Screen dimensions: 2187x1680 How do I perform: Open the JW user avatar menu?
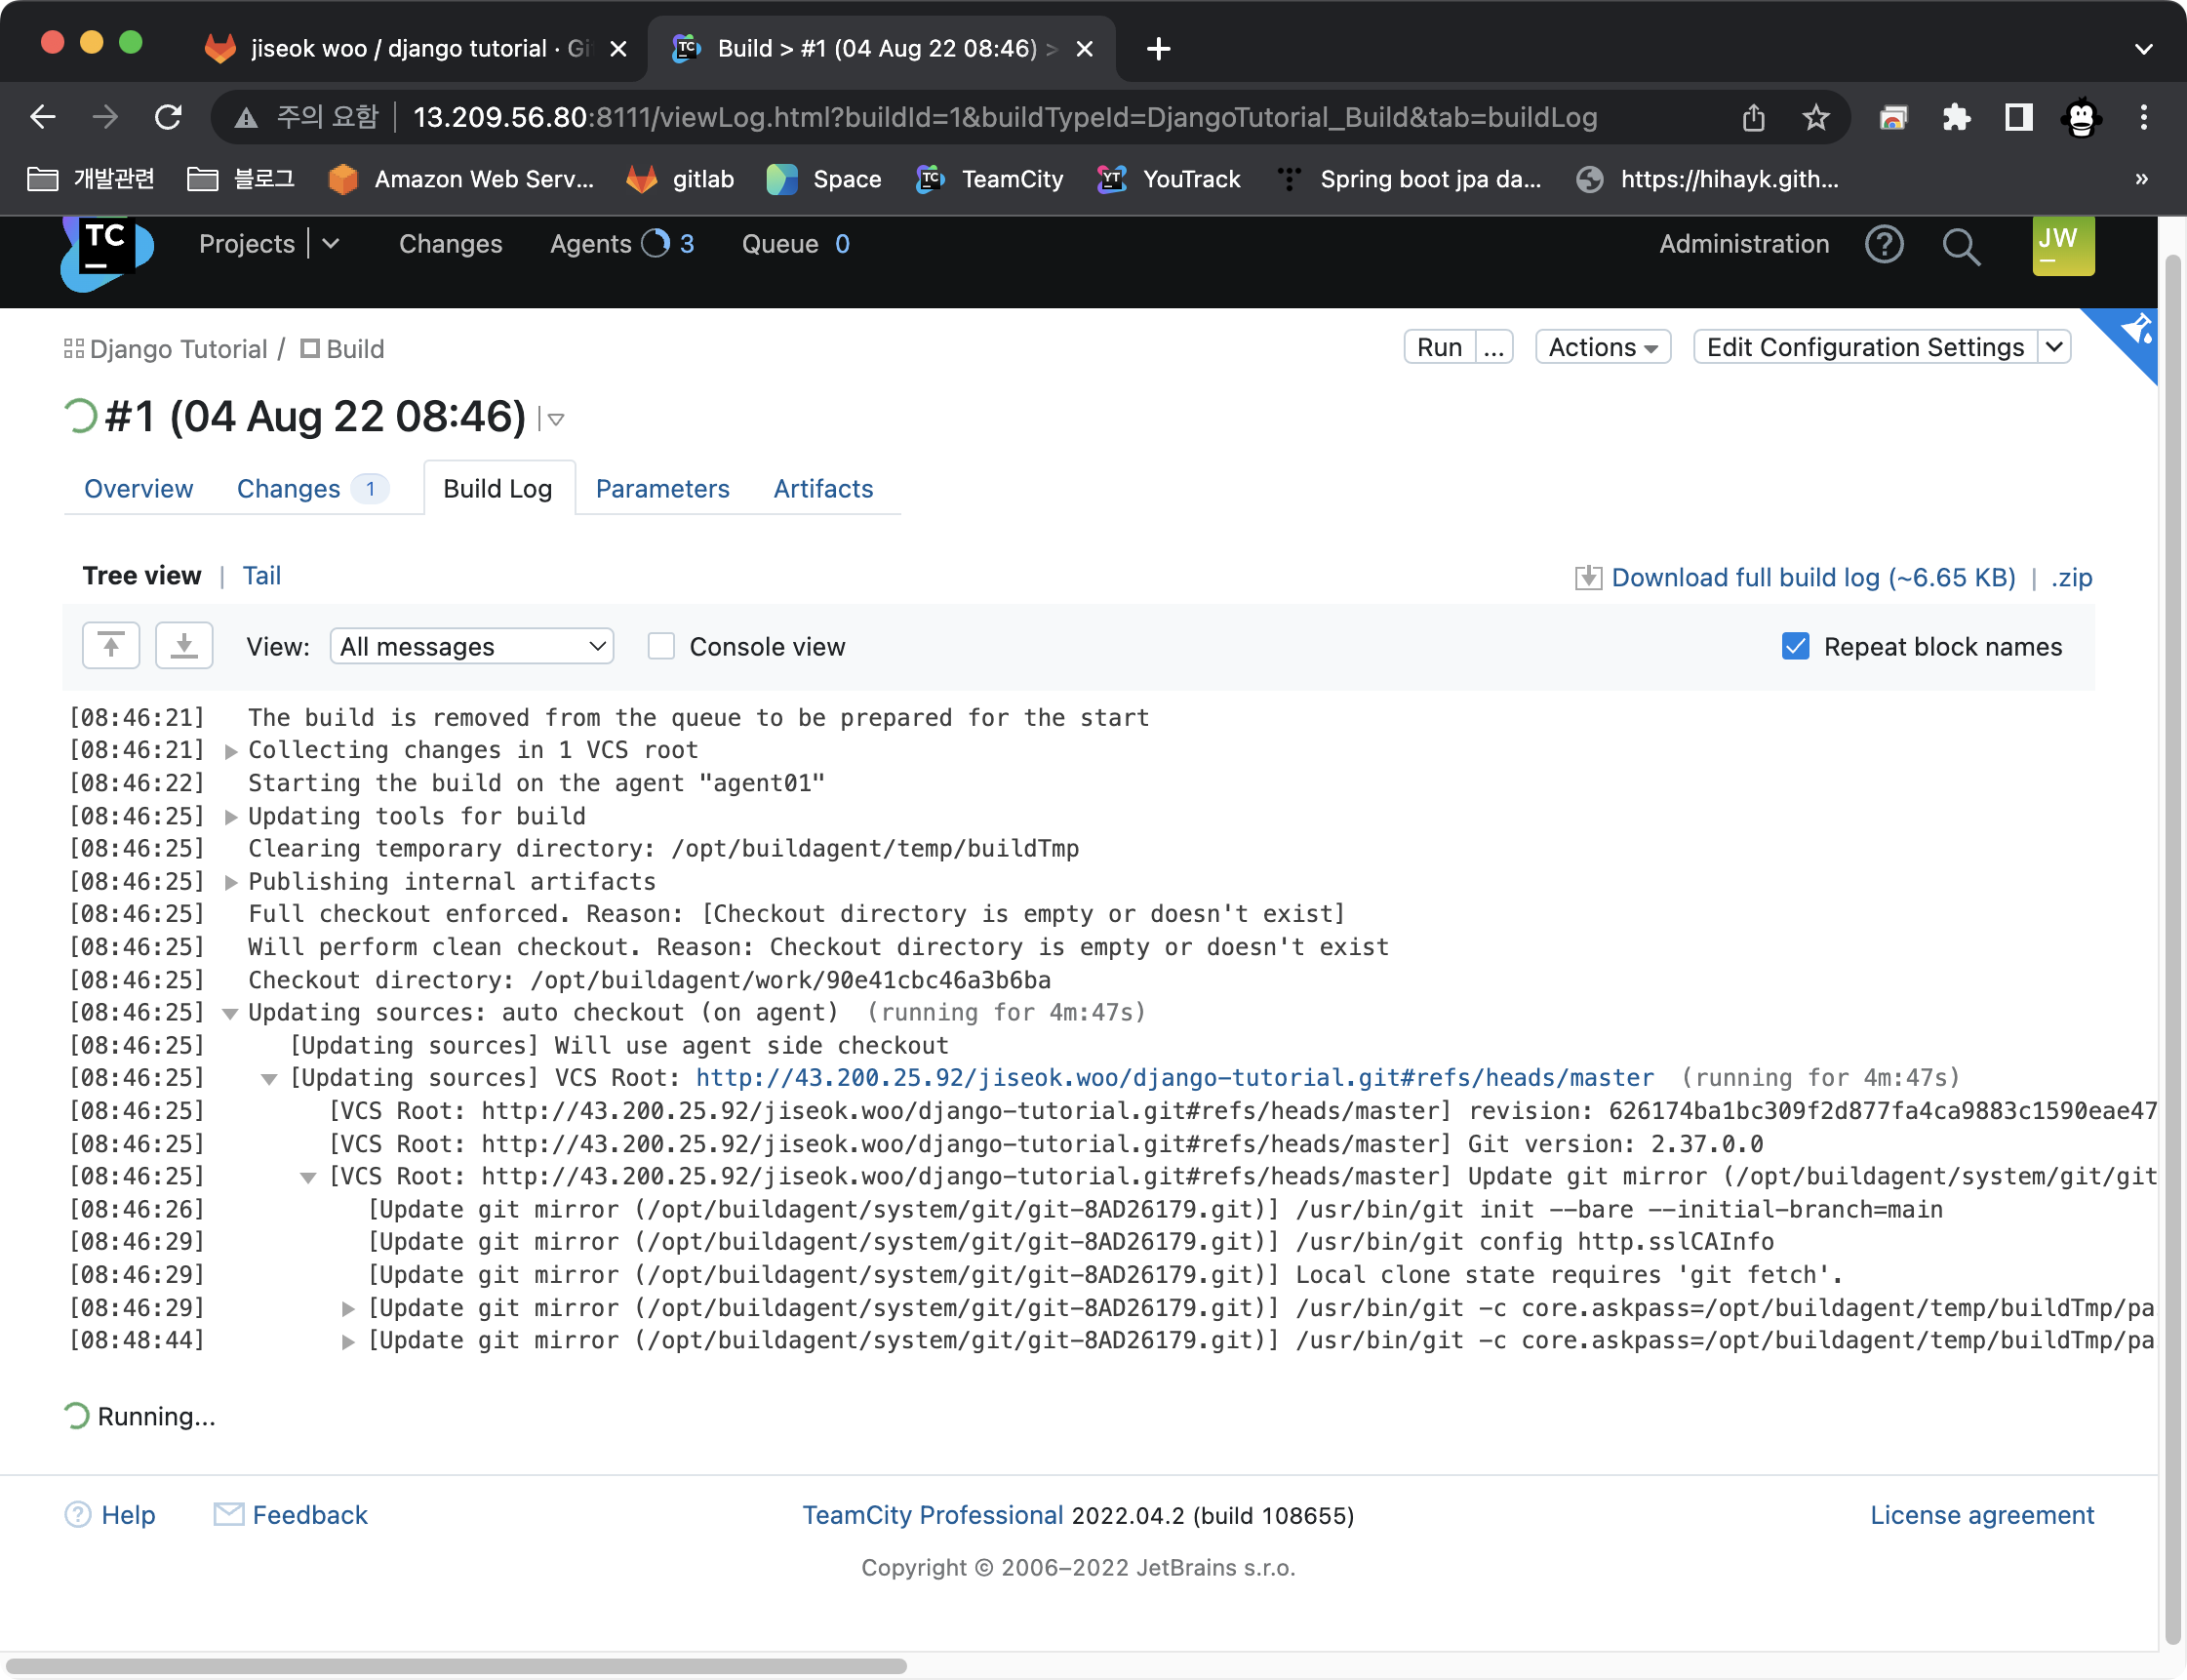tap(2063, 244)
